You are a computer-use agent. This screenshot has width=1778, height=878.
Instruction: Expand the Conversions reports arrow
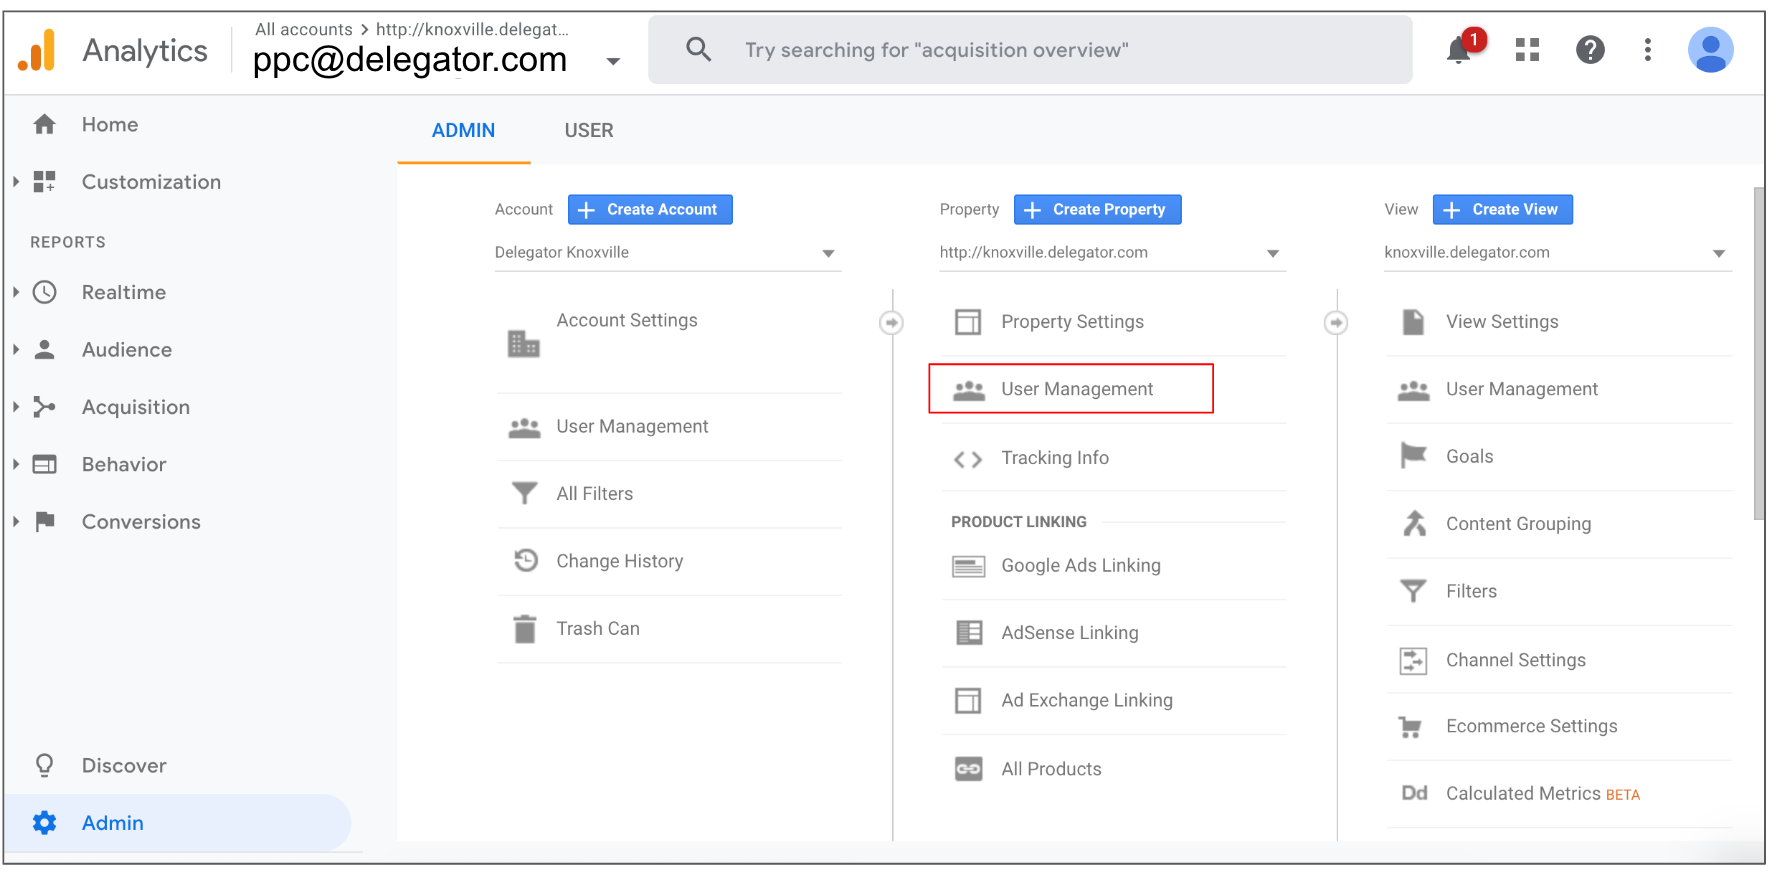(x=16, y=521)
